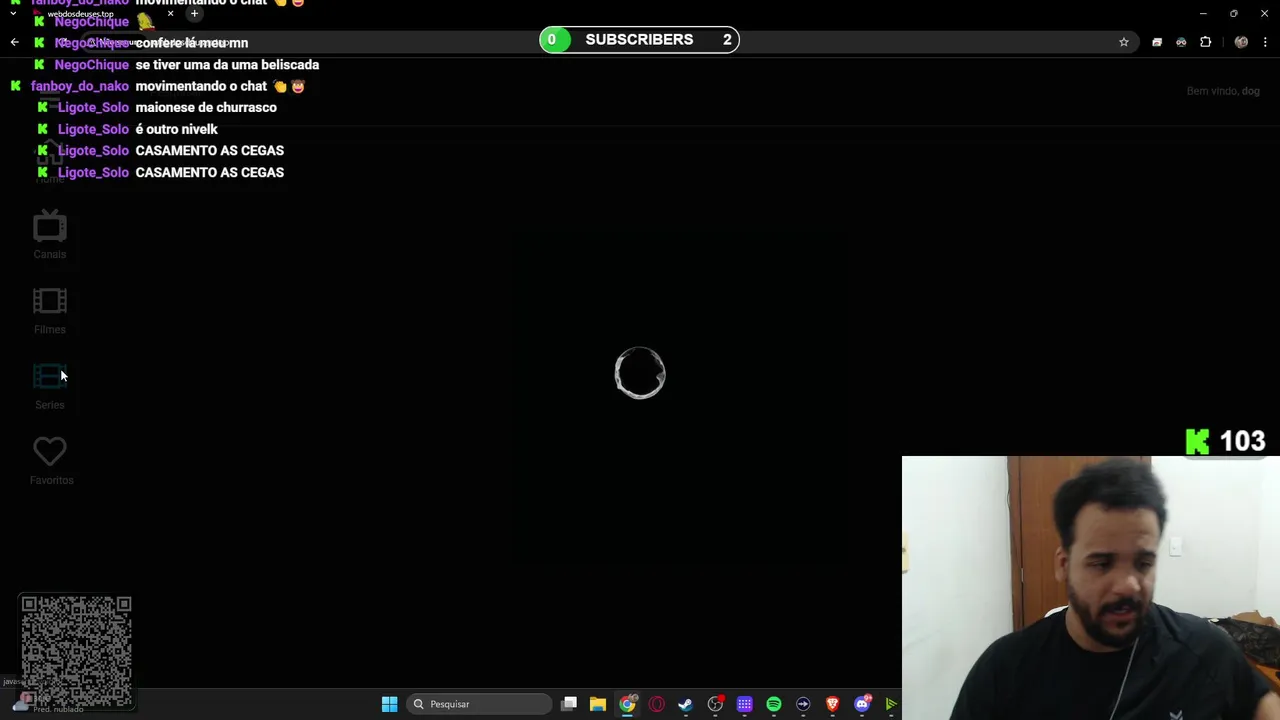
Task: Go back with the browser back arrow
Action: pyautogui.click(x=14, y=42)
